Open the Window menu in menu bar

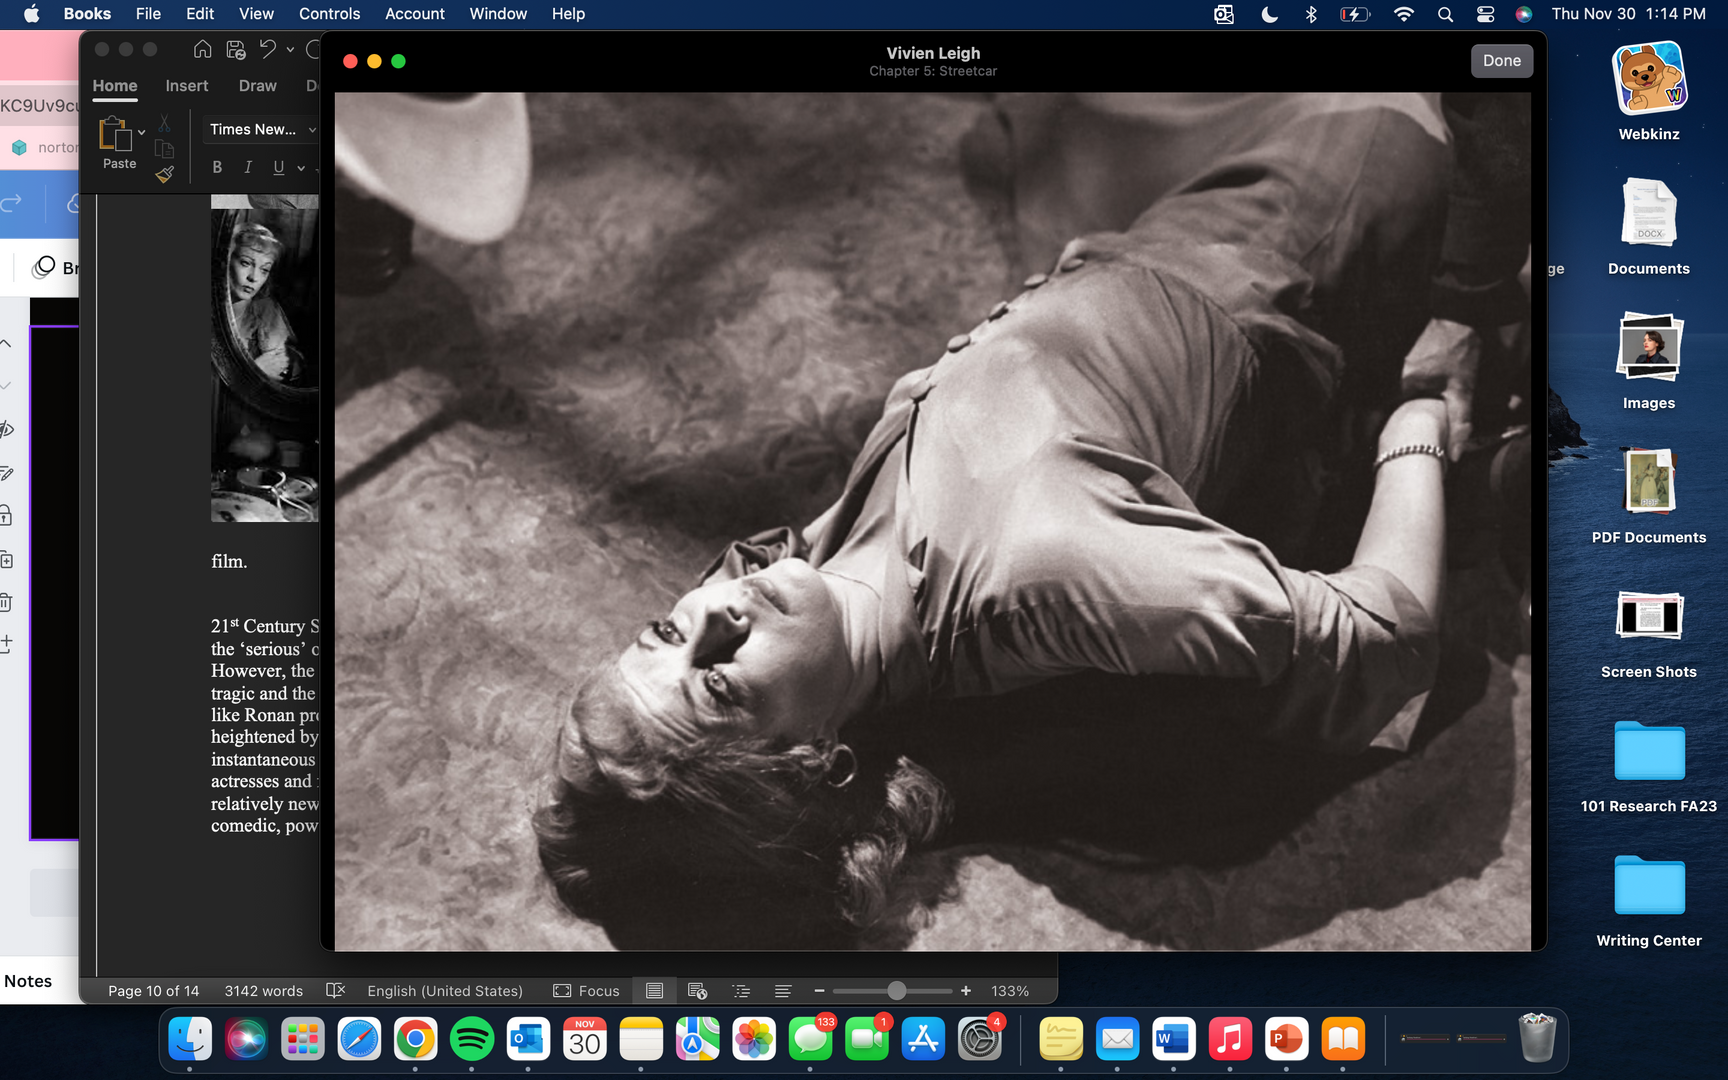tap(498, 14)
